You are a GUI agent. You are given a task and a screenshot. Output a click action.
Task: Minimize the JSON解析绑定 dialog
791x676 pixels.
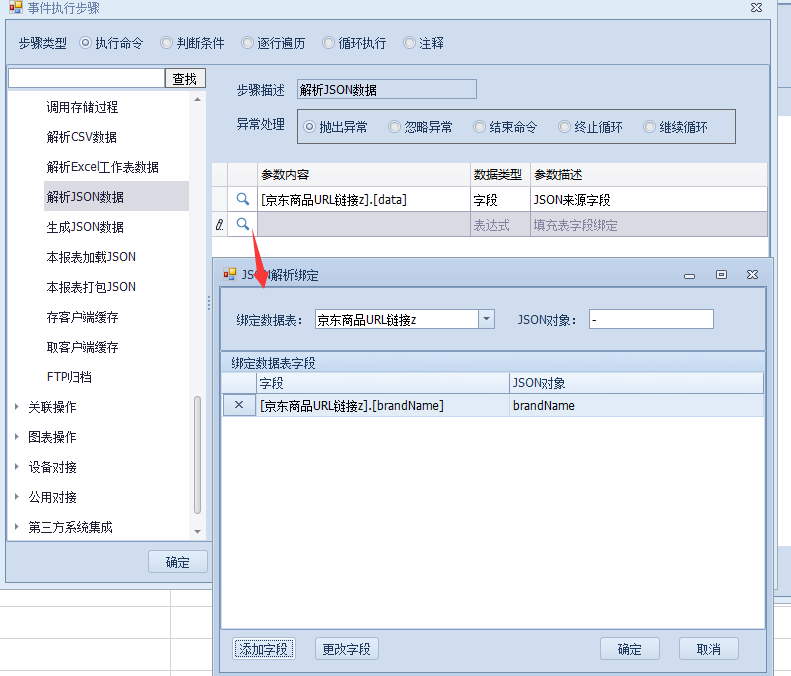pyautogui.click(x=690, y=274)
